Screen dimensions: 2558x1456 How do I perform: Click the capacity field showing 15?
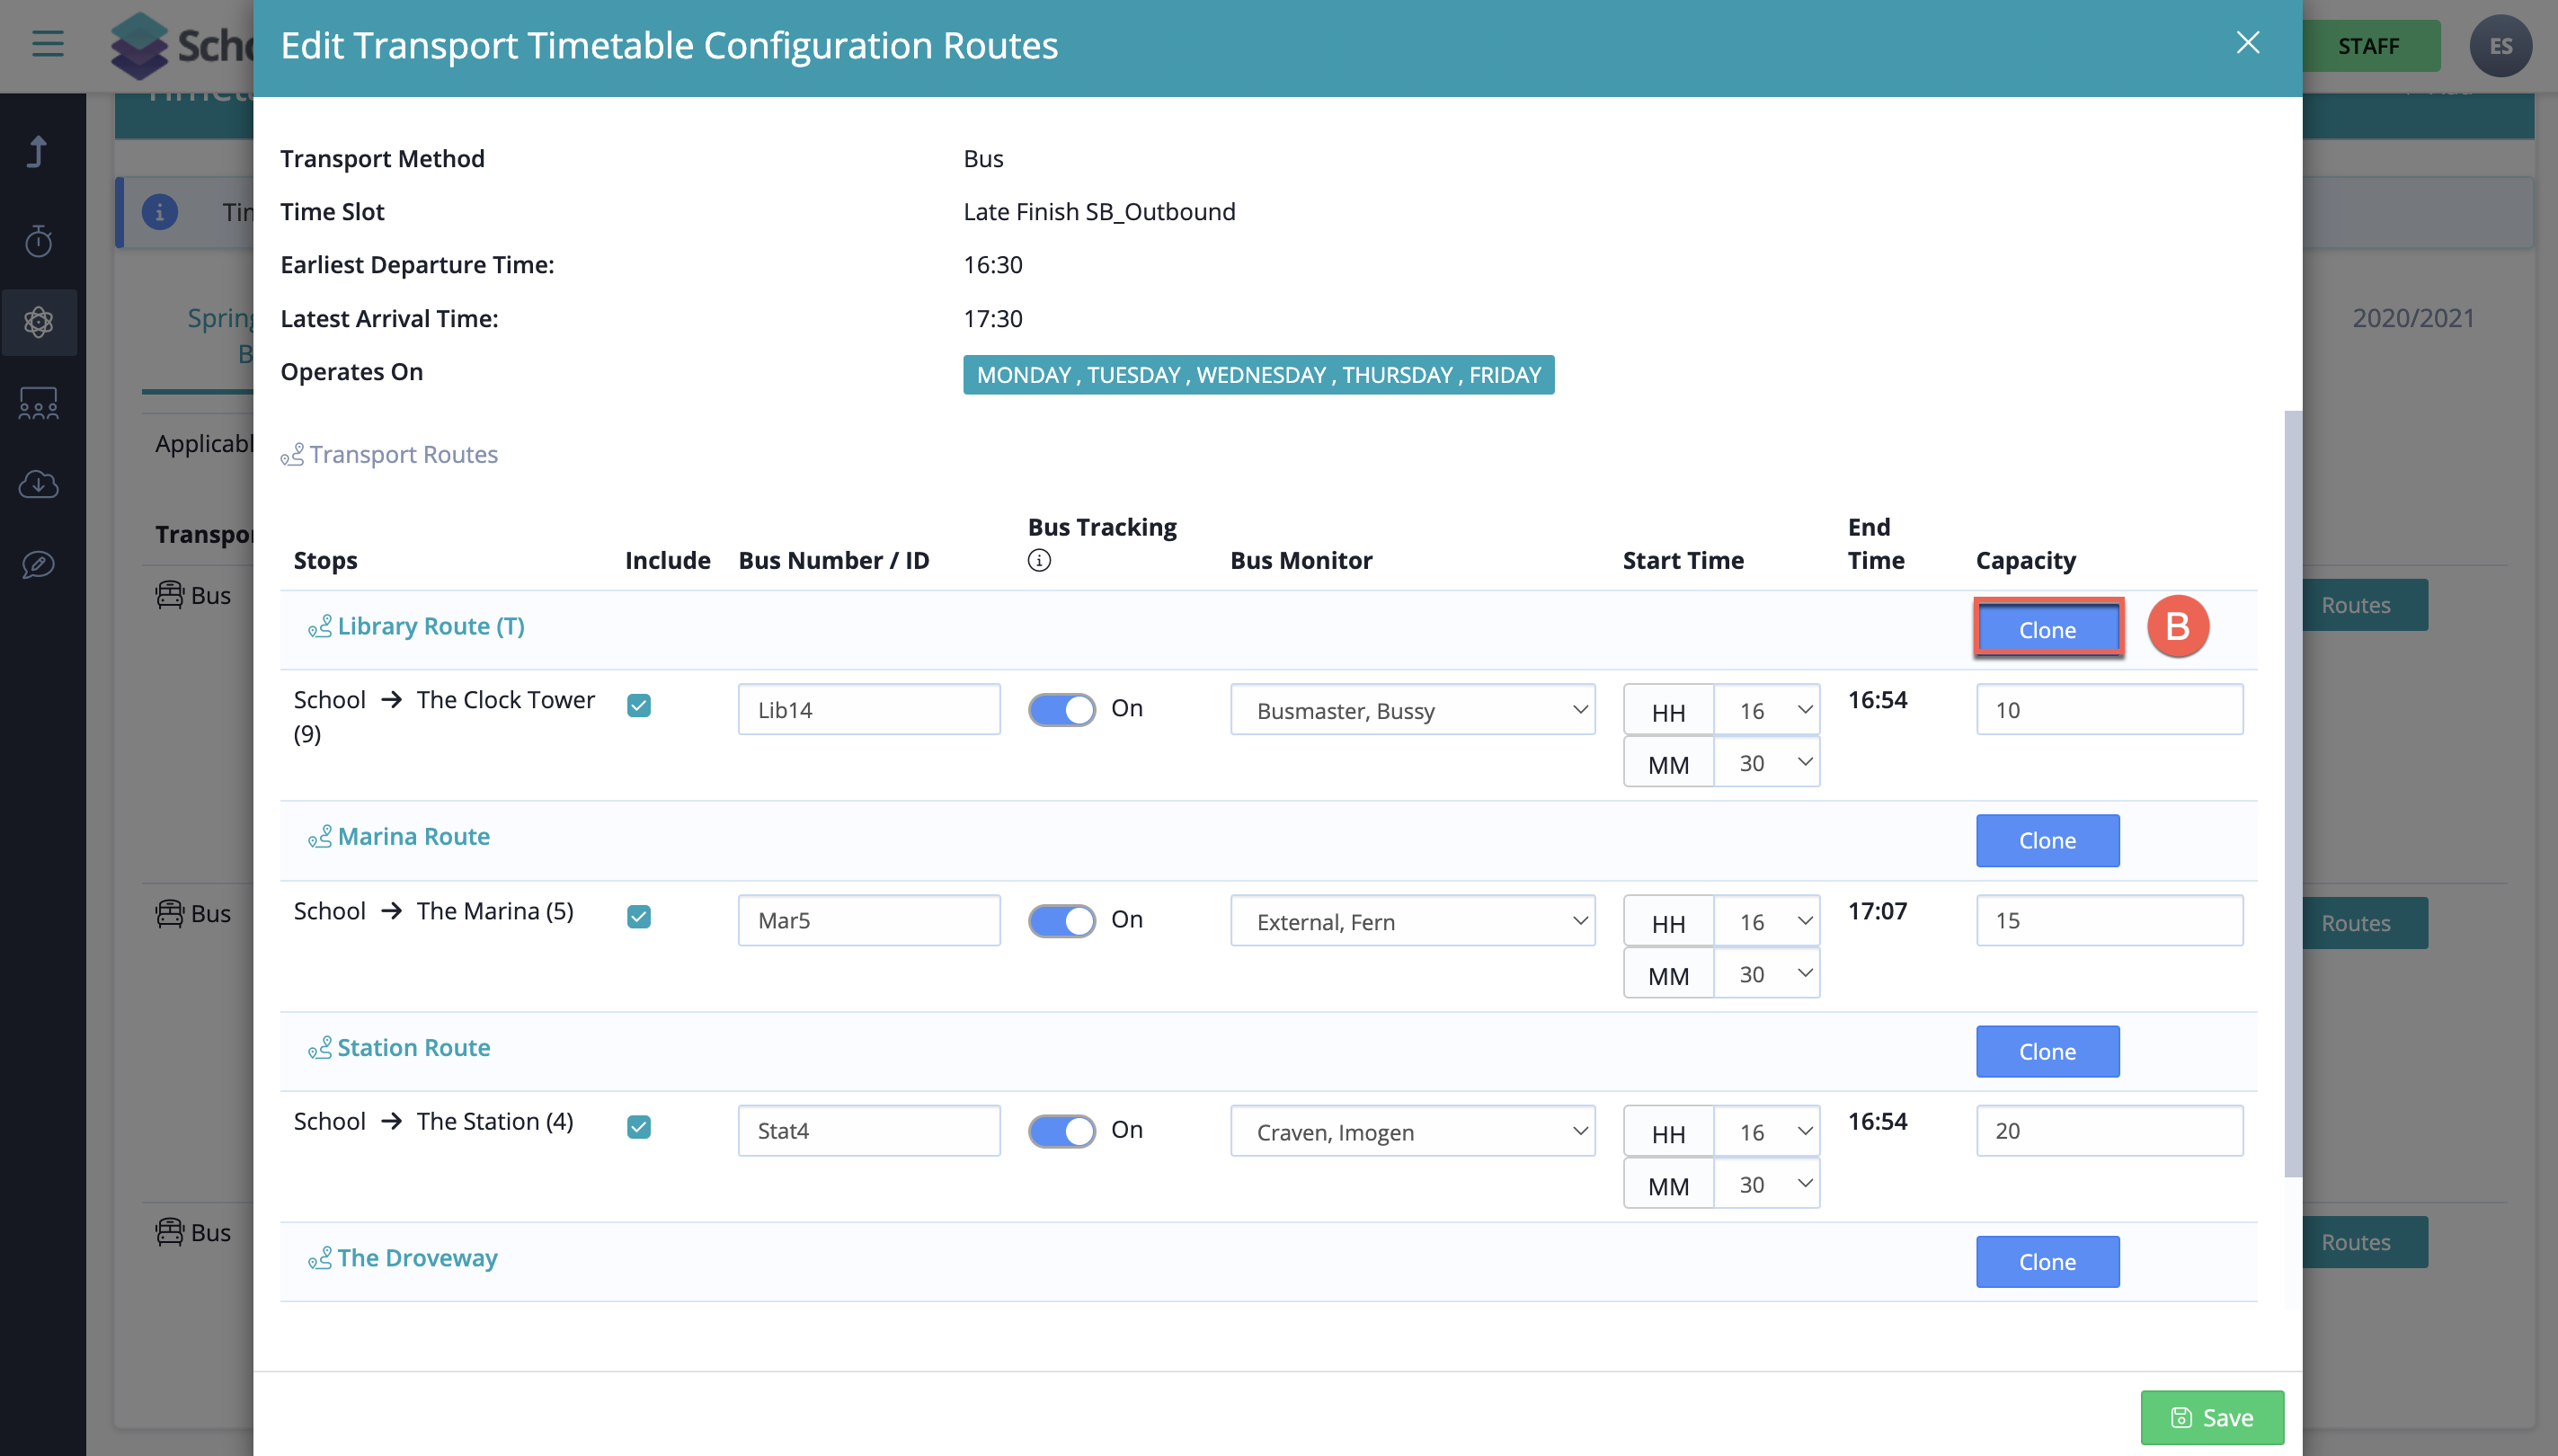(2109, 921)
